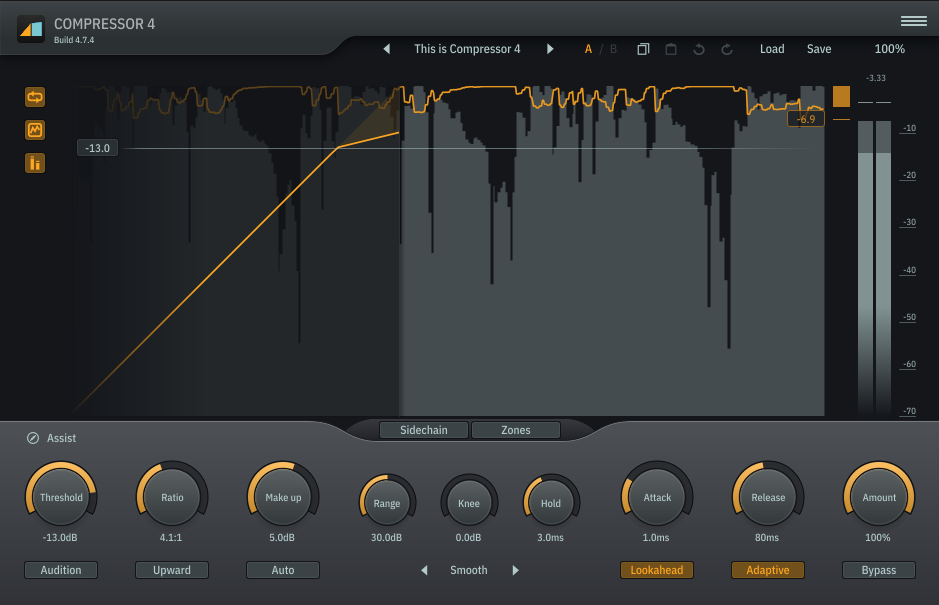Click the -13.0 threshold label
939x605 pixels.
(x=98, y=148)
